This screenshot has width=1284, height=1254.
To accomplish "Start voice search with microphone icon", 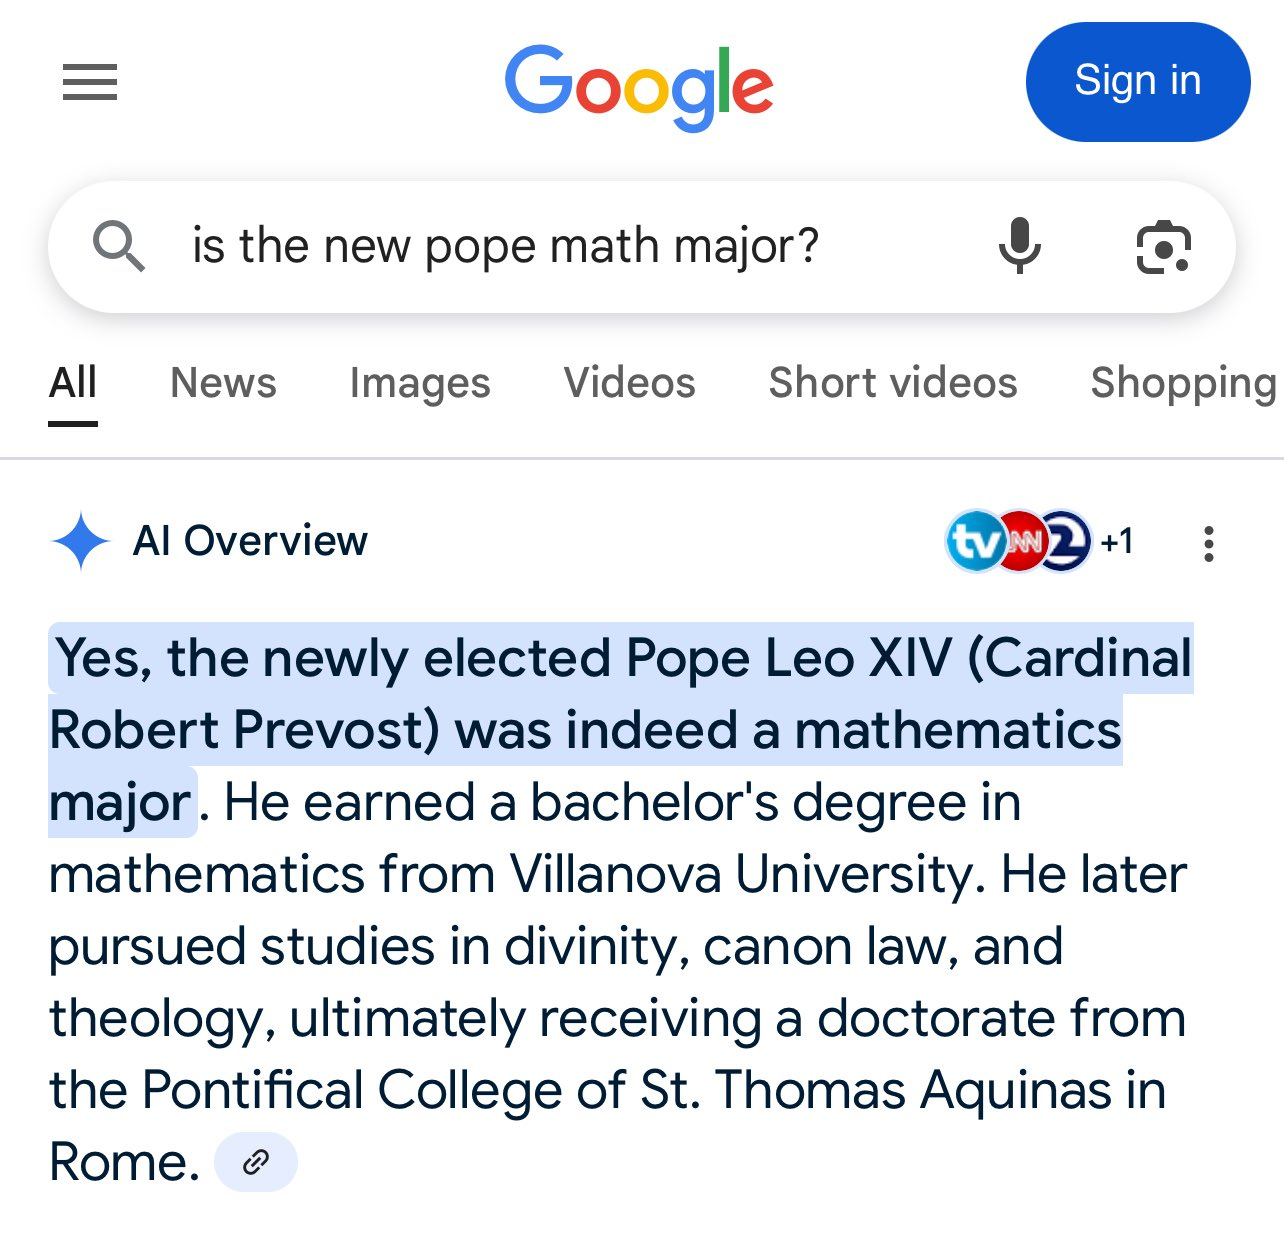I will (x=1020, y=246).
